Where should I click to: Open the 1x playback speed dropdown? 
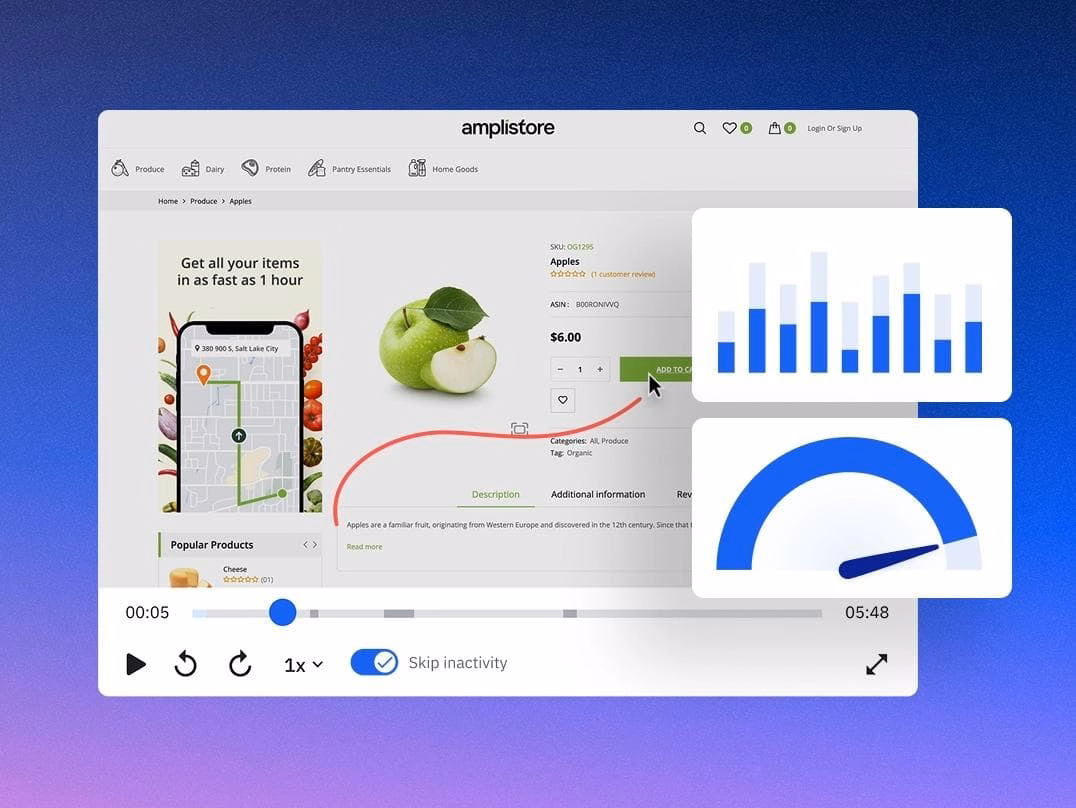(x=303, y=665)
